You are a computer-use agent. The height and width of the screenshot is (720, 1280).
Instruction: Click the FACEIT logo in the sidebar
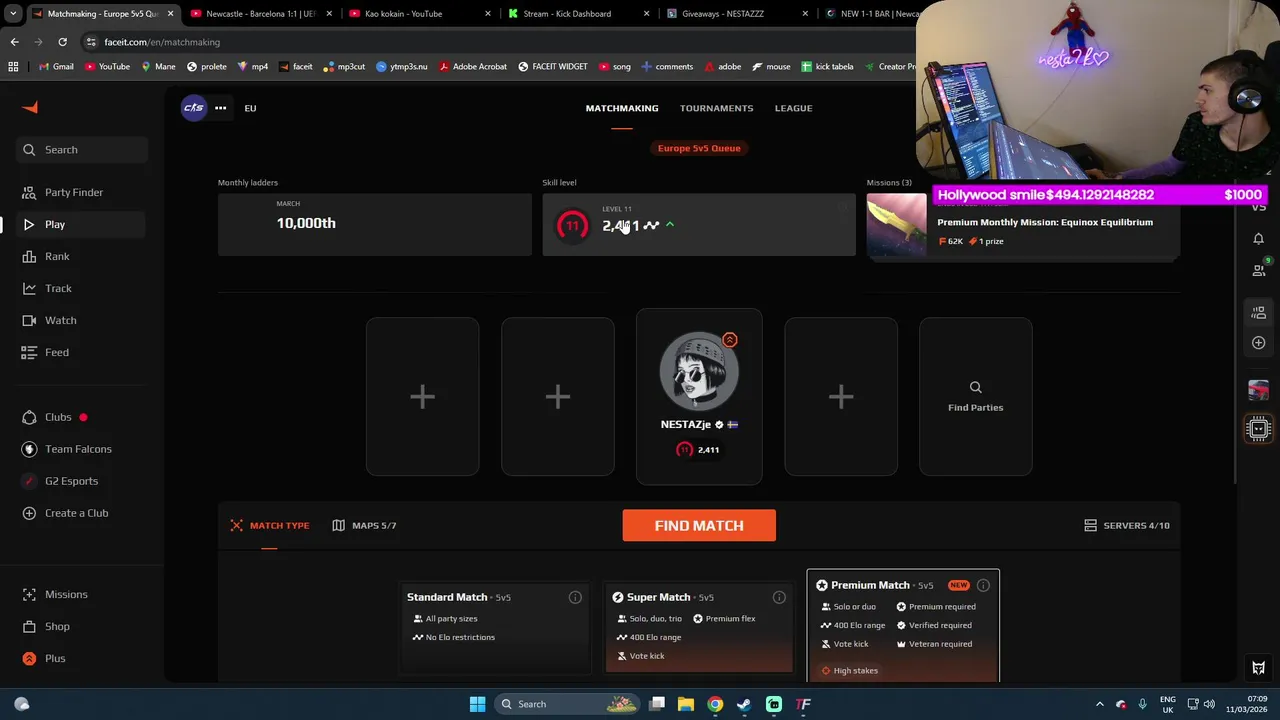pos(29,108)
